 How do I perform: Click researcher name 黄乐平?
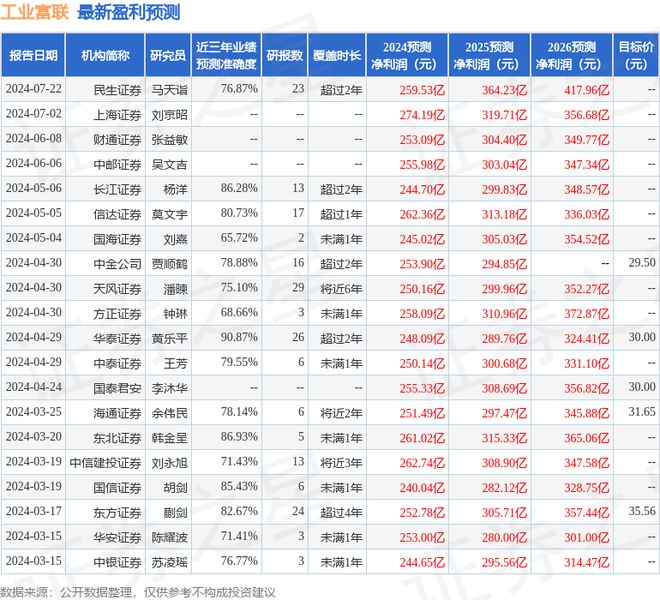tap(169, 338)
